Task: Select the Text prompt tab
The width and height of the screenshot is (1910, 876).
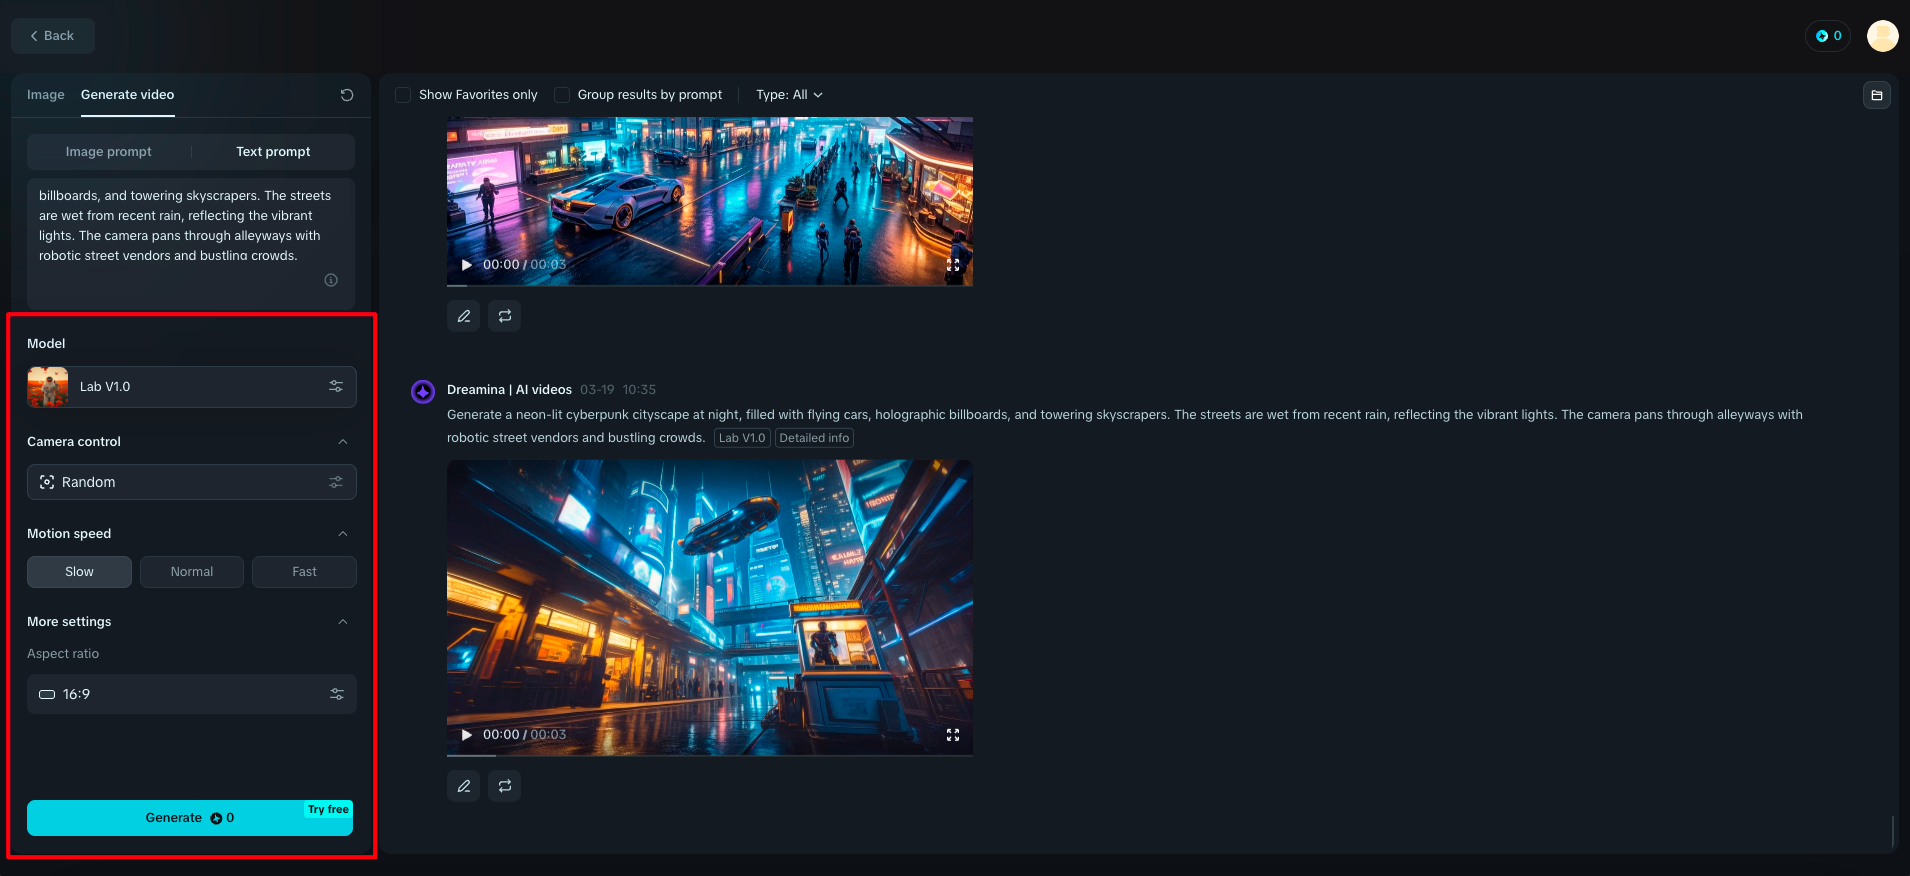Action: point(273,152)
